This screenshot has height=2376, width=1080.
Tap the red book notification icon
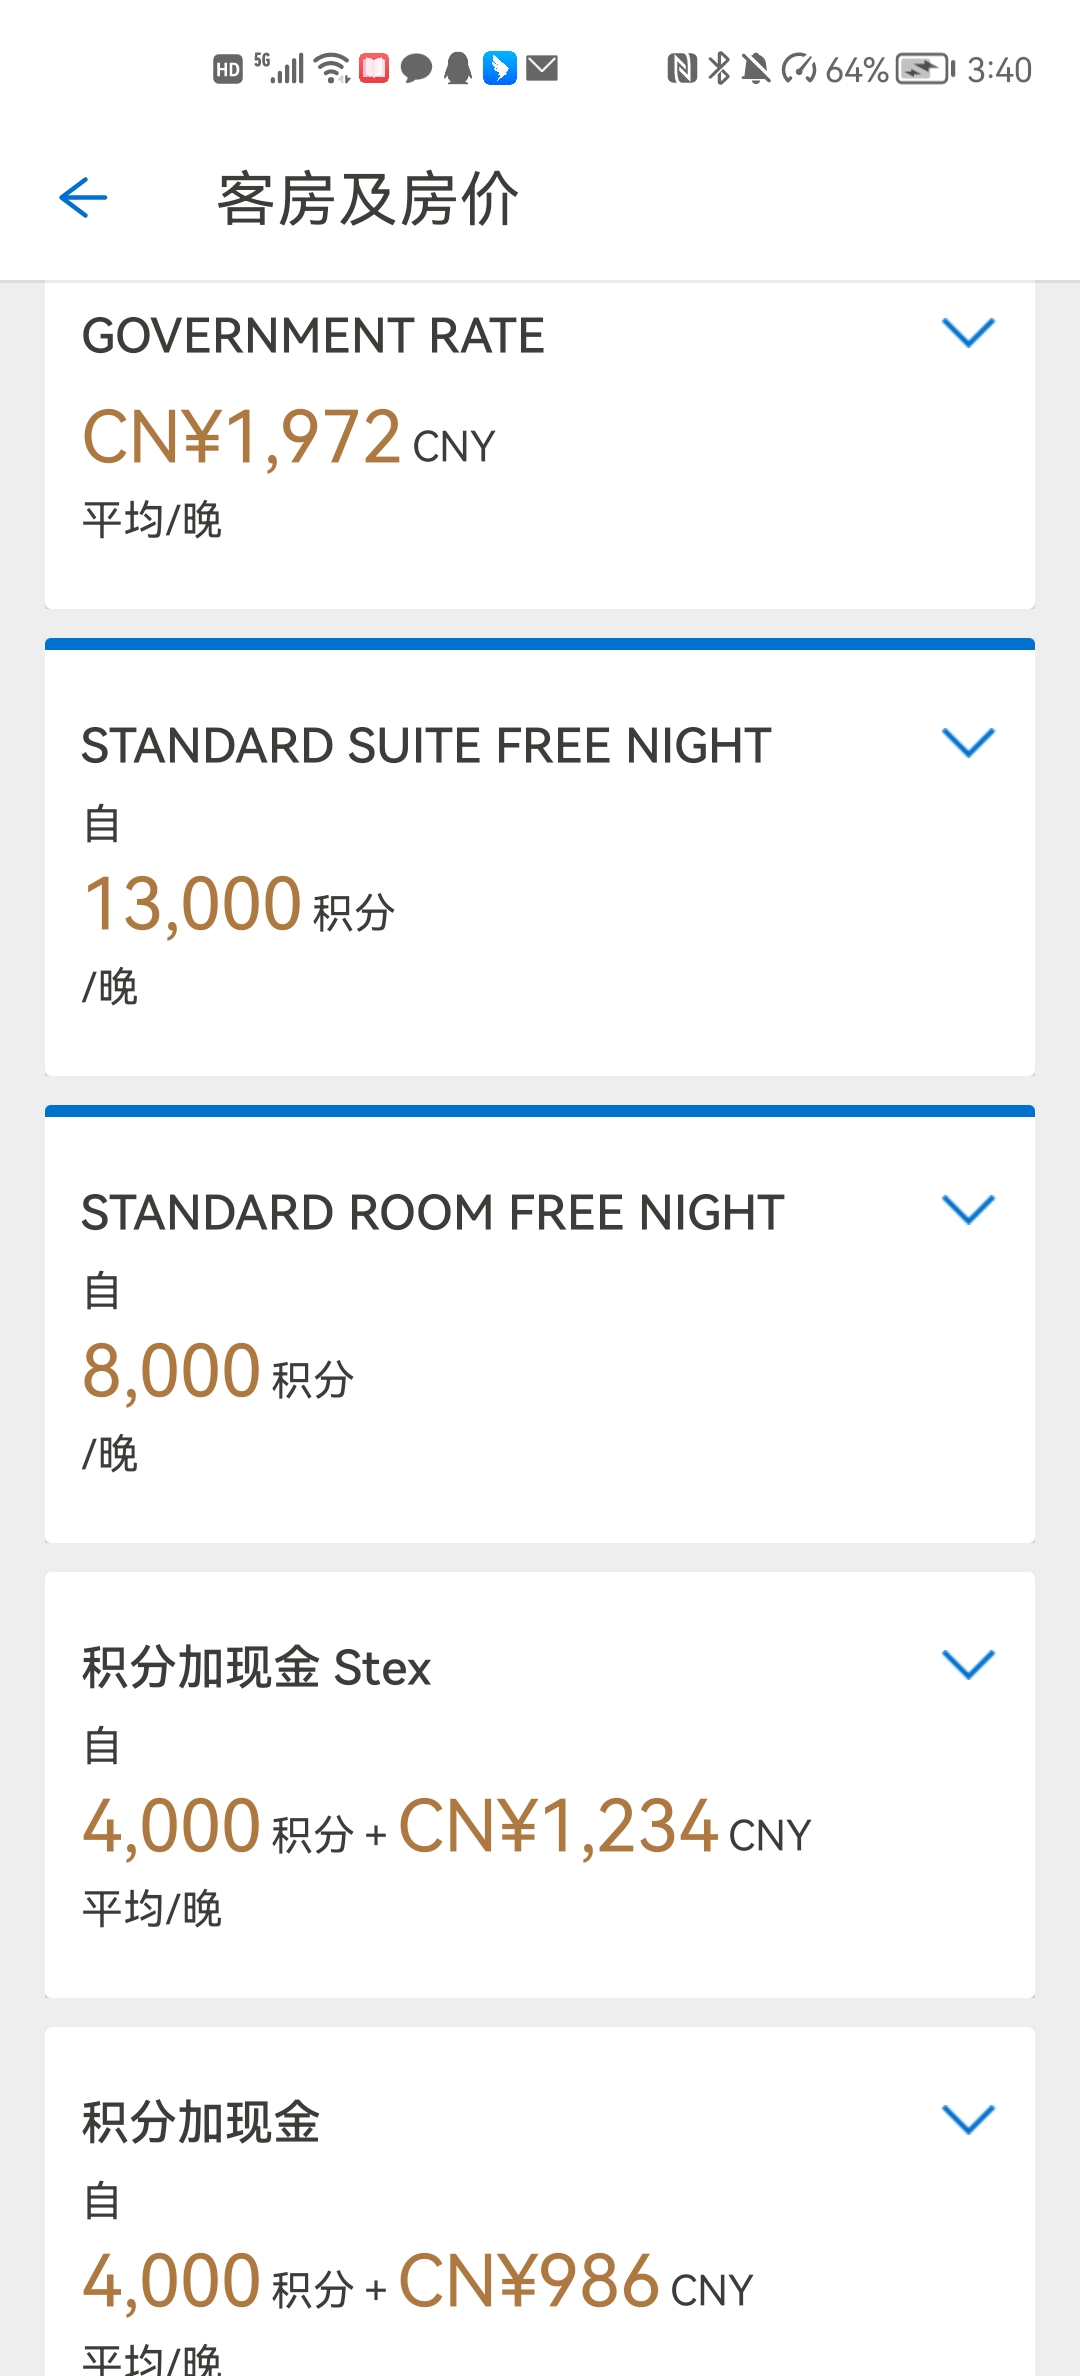coord(374,68)
